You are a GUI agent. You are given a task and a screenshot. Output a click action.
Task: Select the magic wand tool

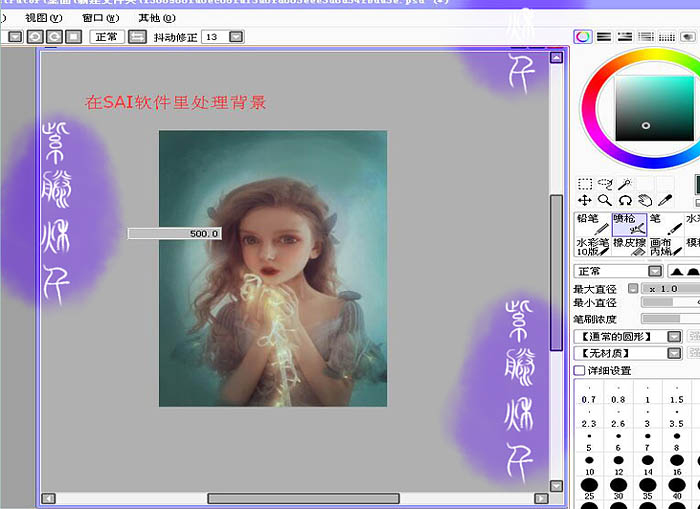pyautogui.click(x=625, y=184)
